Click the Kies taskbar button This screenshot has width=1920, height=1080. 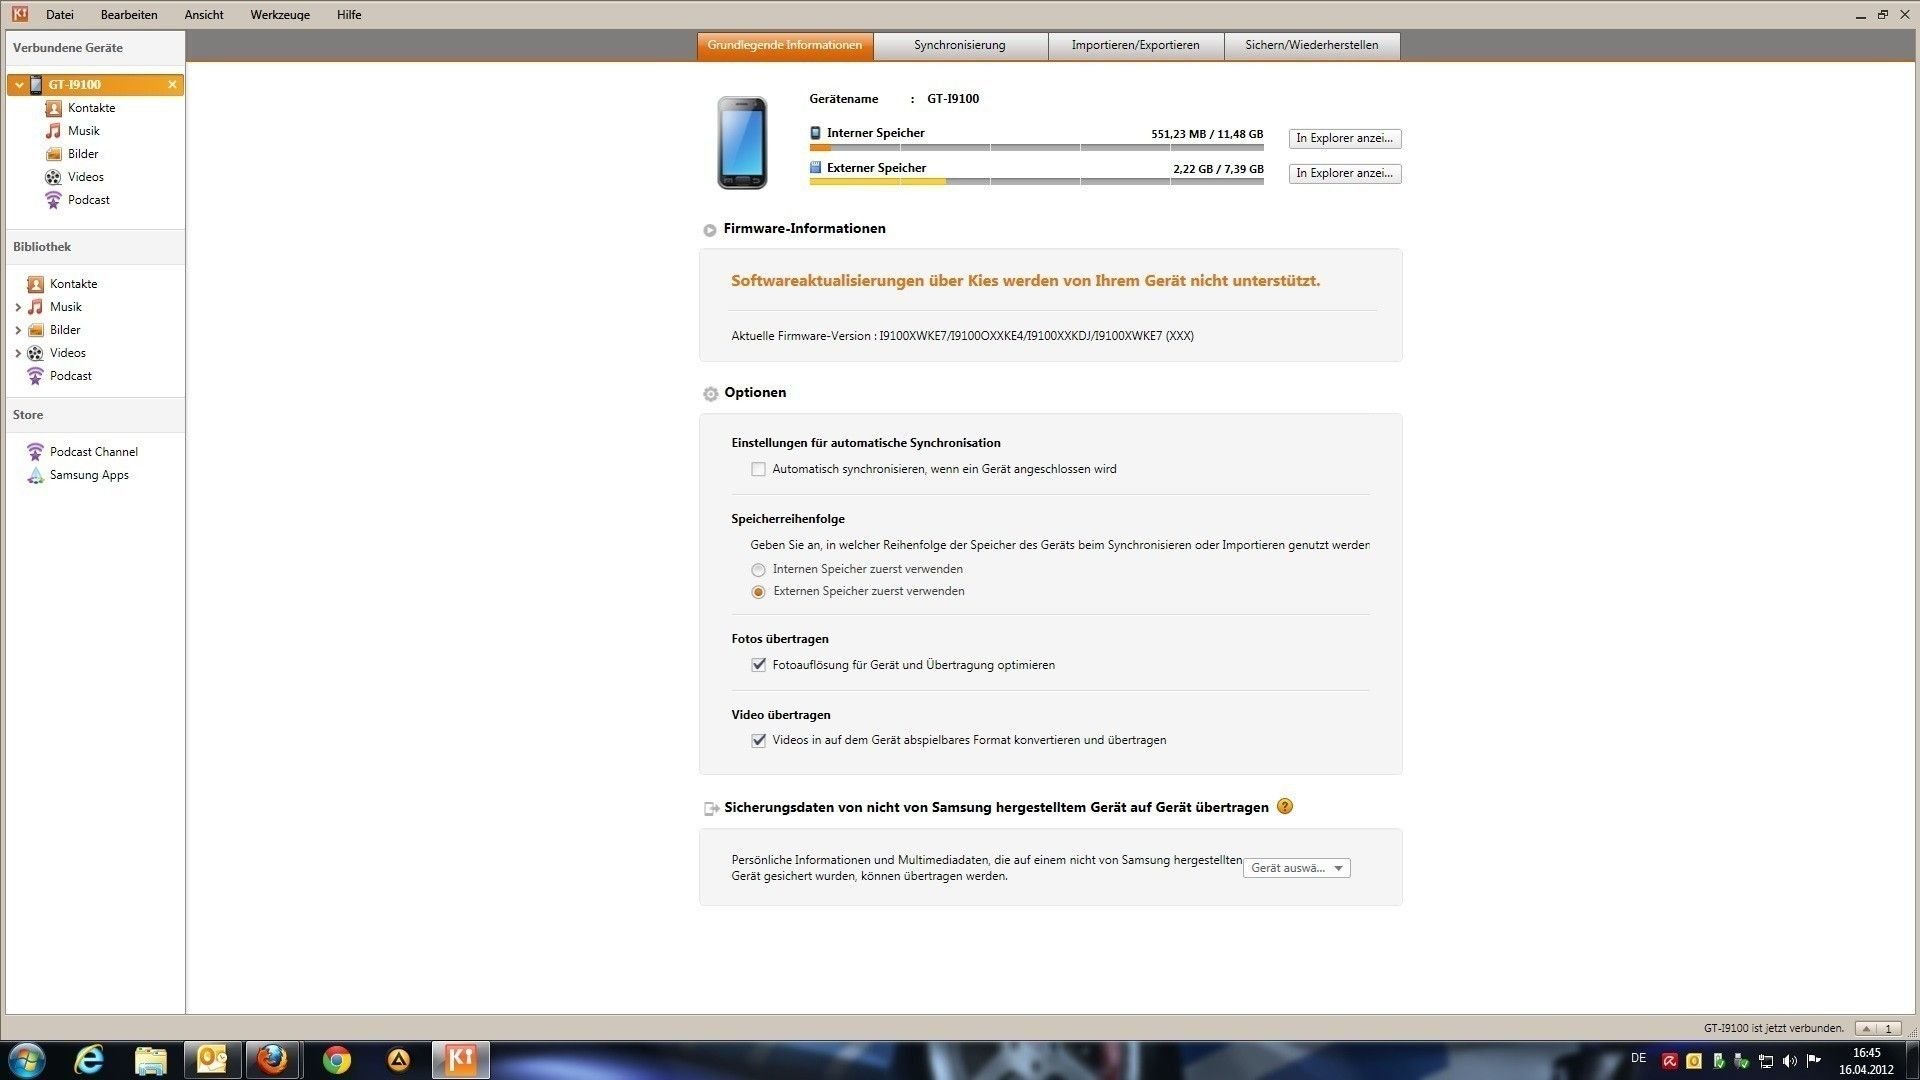[461, 1060]
